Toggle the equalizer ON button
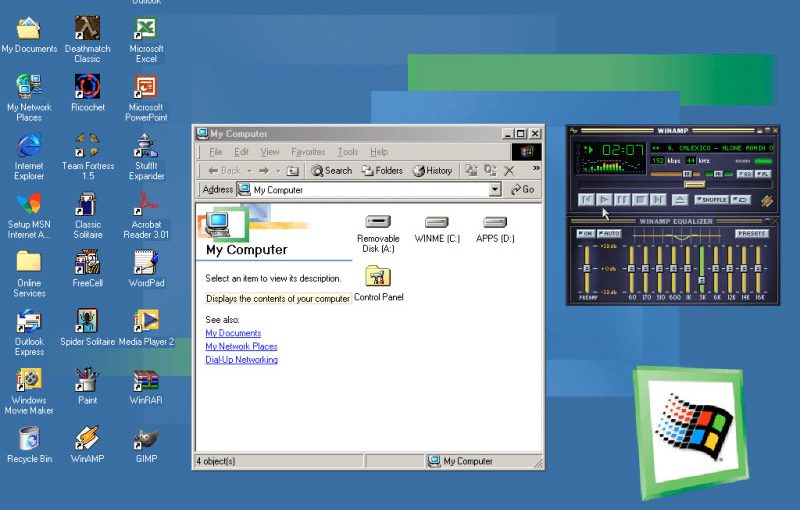The width and height of the screenshot is (800, 510). 585,234
